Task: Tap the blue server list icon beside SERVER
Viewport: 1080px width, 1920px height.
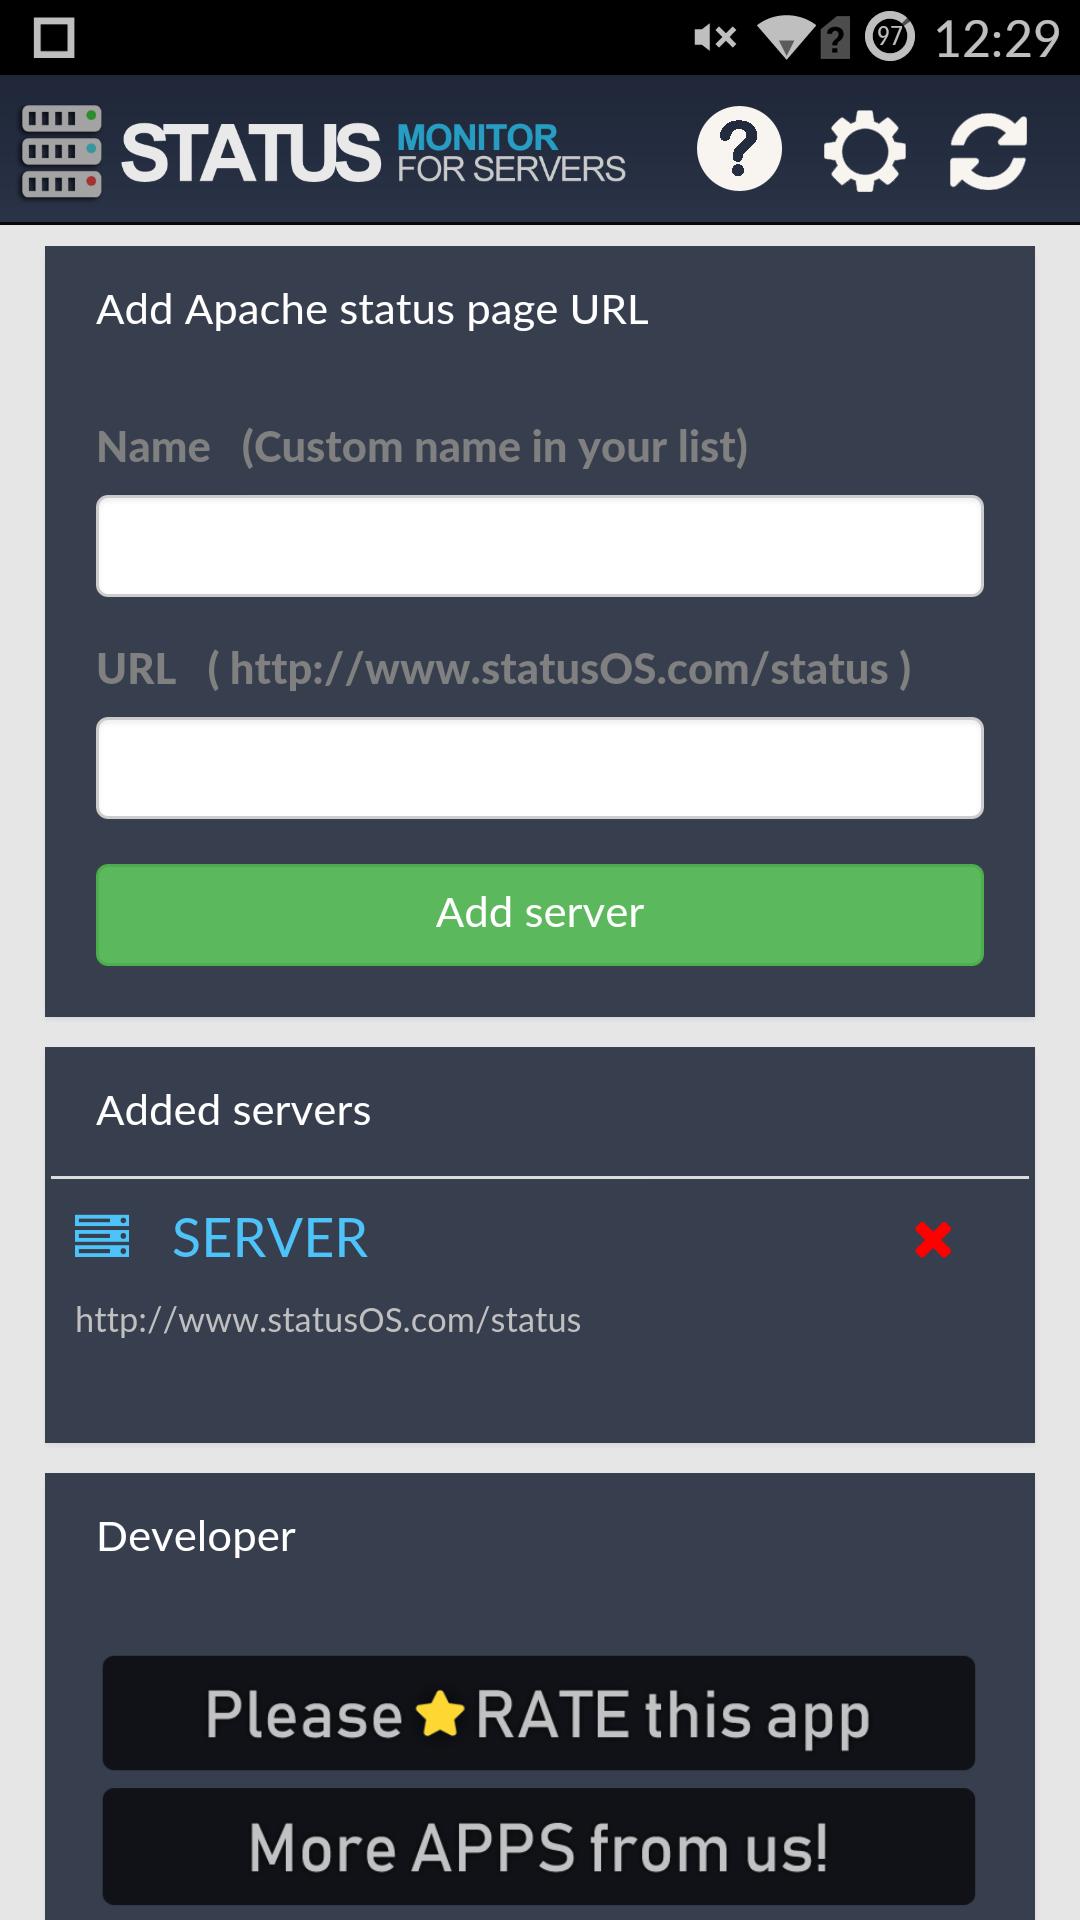Action: coord(102,1236)
